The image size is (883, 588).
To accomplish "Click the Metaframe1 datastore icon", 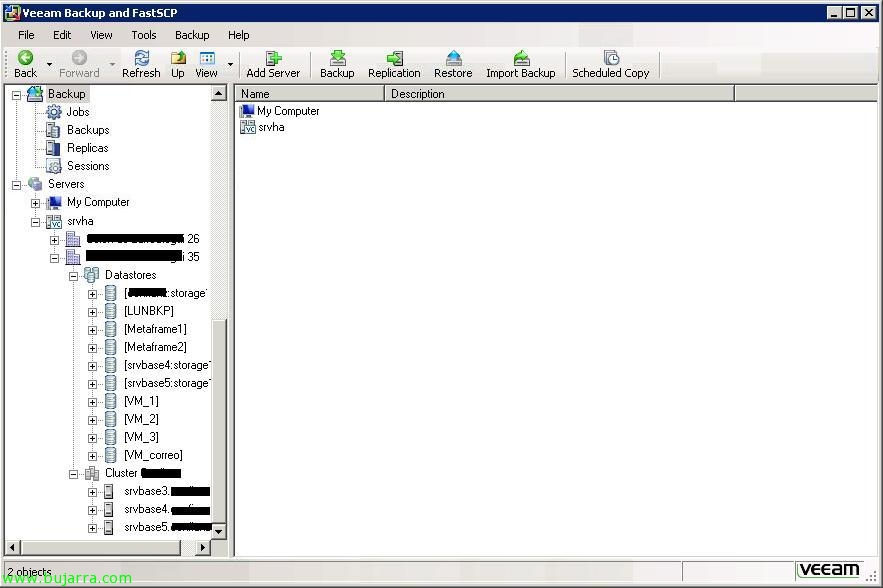I will [110, 329].
